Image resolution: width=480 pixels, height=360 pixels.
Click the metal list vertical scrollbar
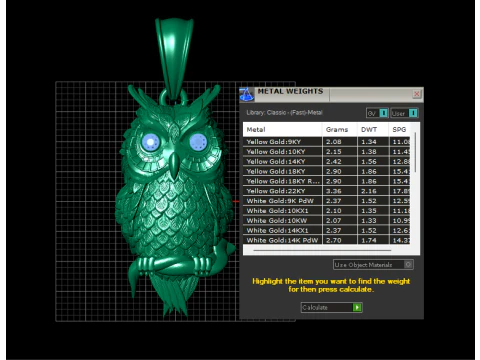click(415, 153)
